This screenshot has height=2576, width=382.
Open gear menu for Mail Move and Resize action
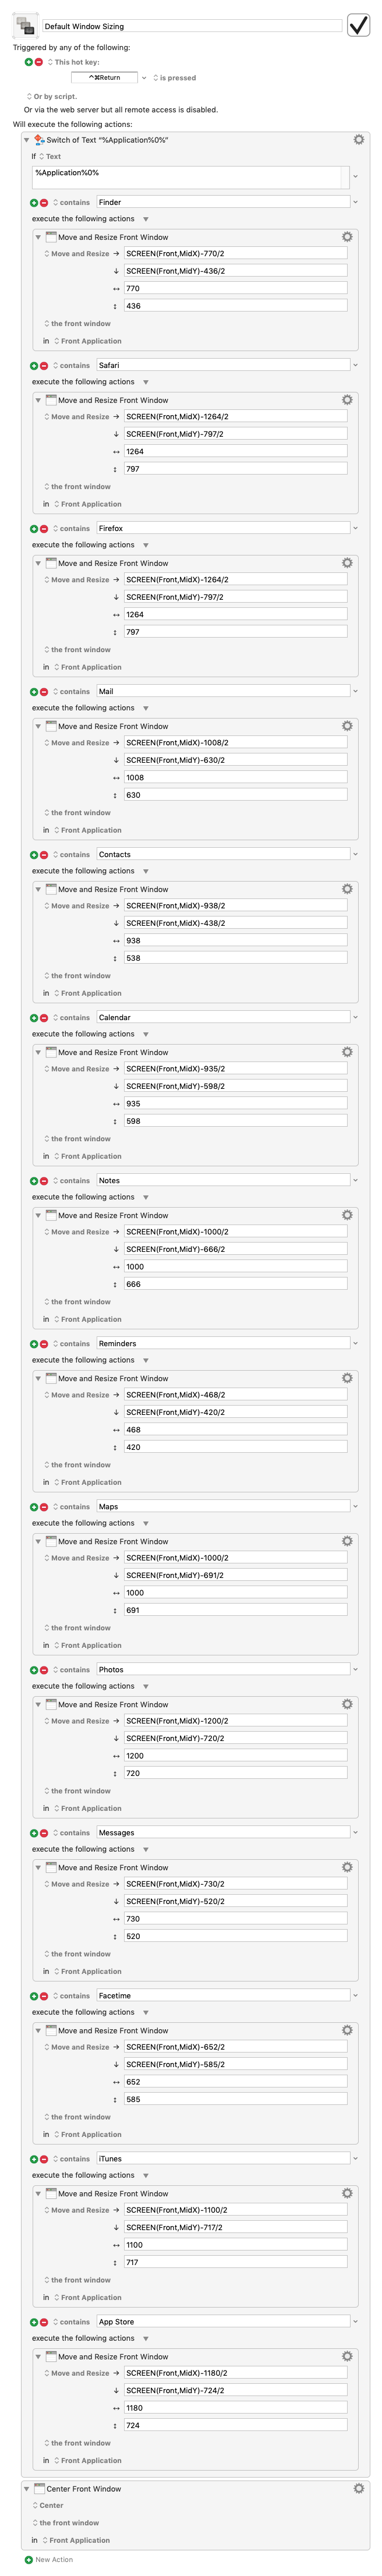coord(347,726)
